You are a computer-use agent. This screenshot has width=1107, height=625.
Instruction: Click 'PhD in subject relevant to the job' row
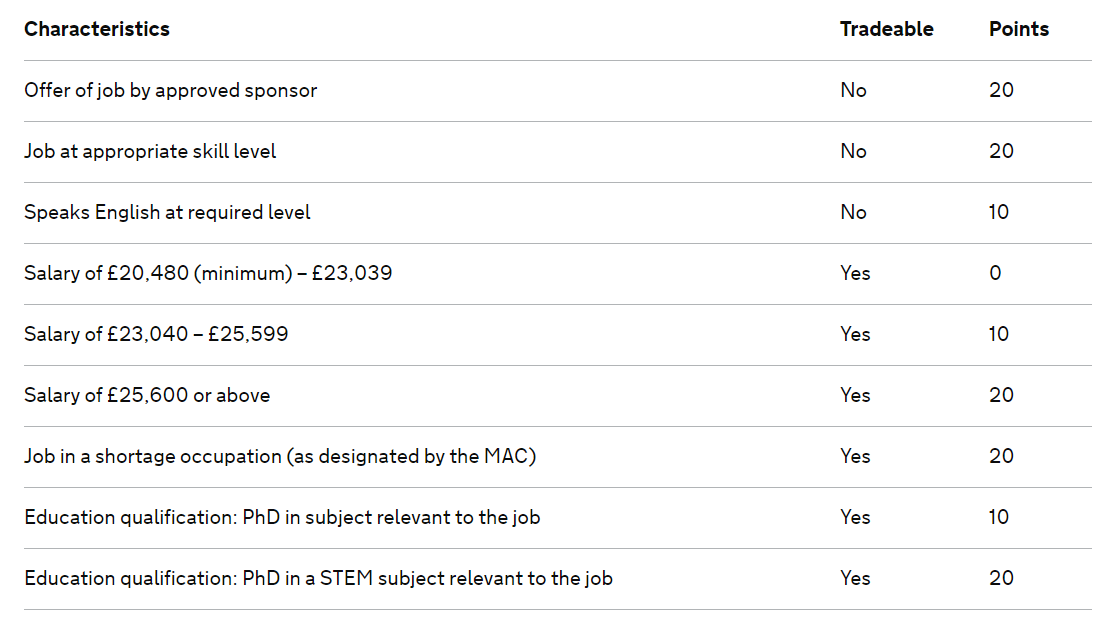click(282, 517)
